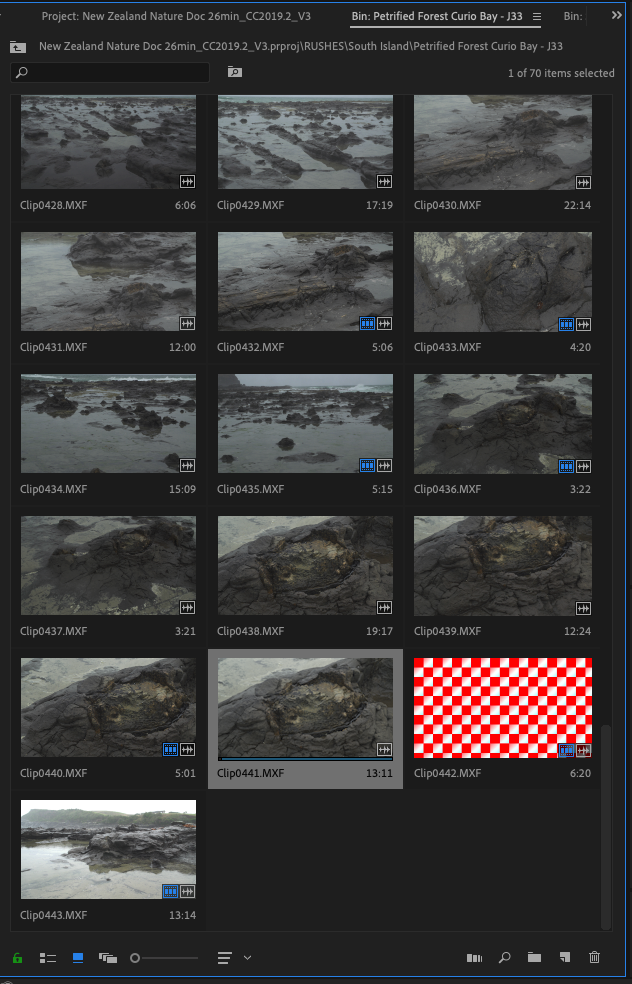Click duration 19:17 of Clip0438.MXF
This screenshot has height=984, width=632.
[x=380, y=631]
